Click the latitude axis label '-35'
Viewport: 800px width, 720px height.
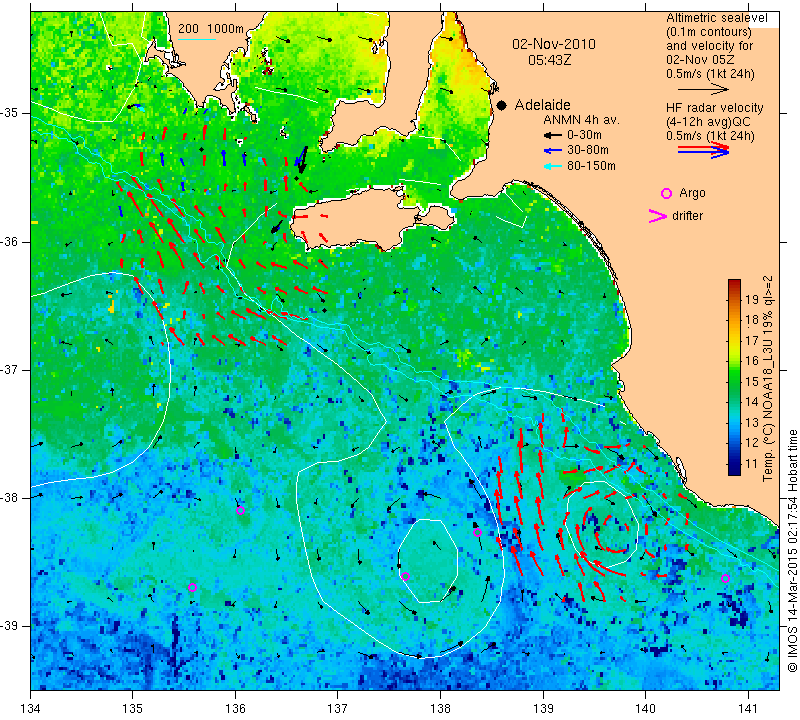(10, 113)
